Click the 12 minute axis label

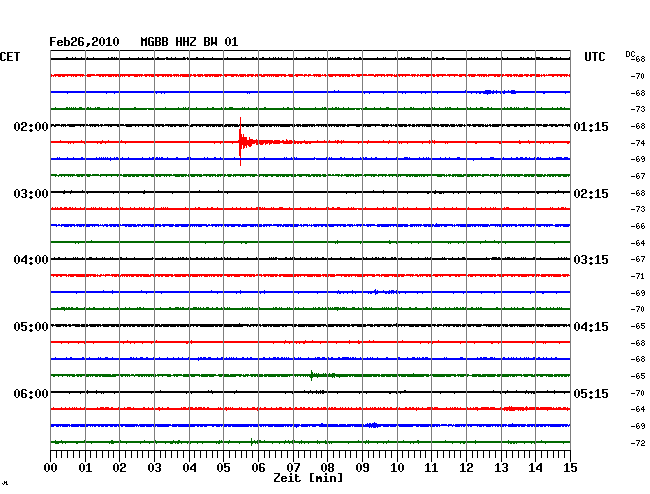[x=466, y=467]
